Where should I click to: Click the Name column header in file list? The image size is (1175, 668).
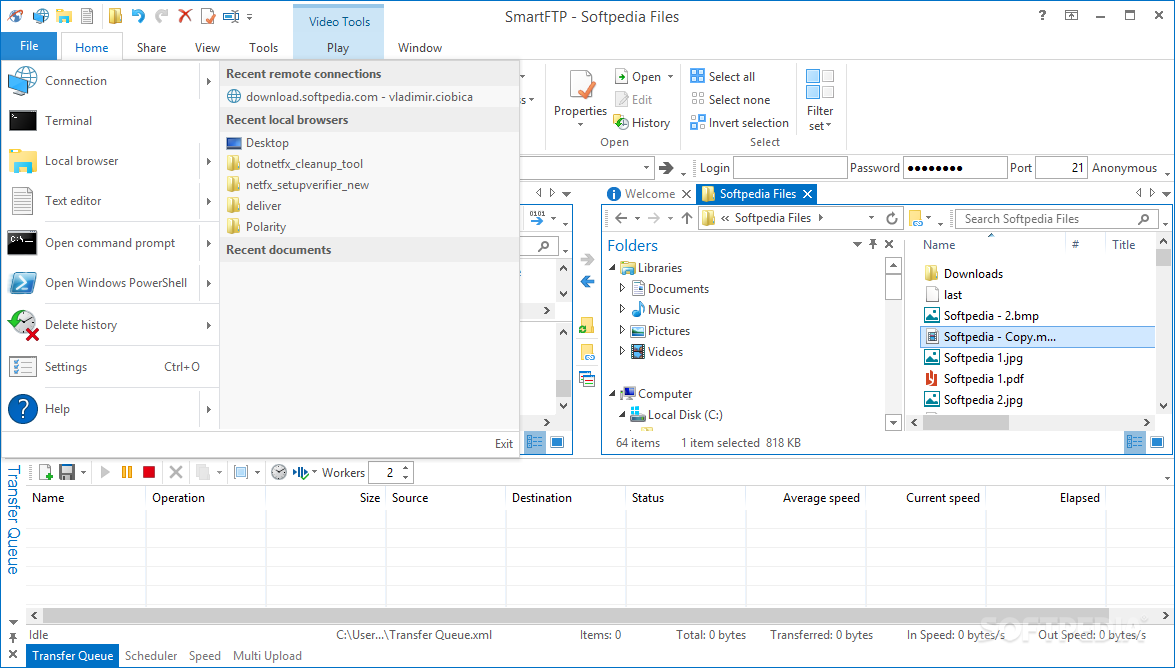click(939, 244)
